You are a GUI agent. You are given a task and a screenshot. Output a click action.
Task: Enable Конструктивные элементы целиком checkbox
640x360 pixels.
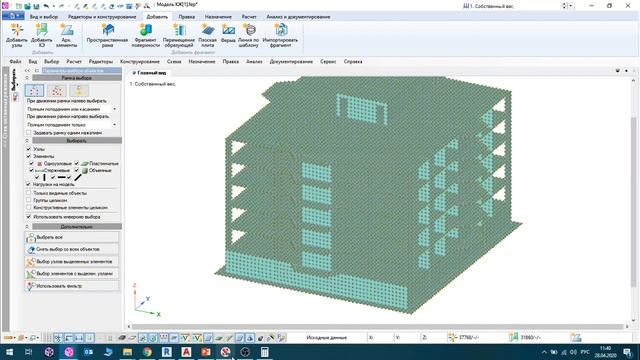(x=29, y=207)
